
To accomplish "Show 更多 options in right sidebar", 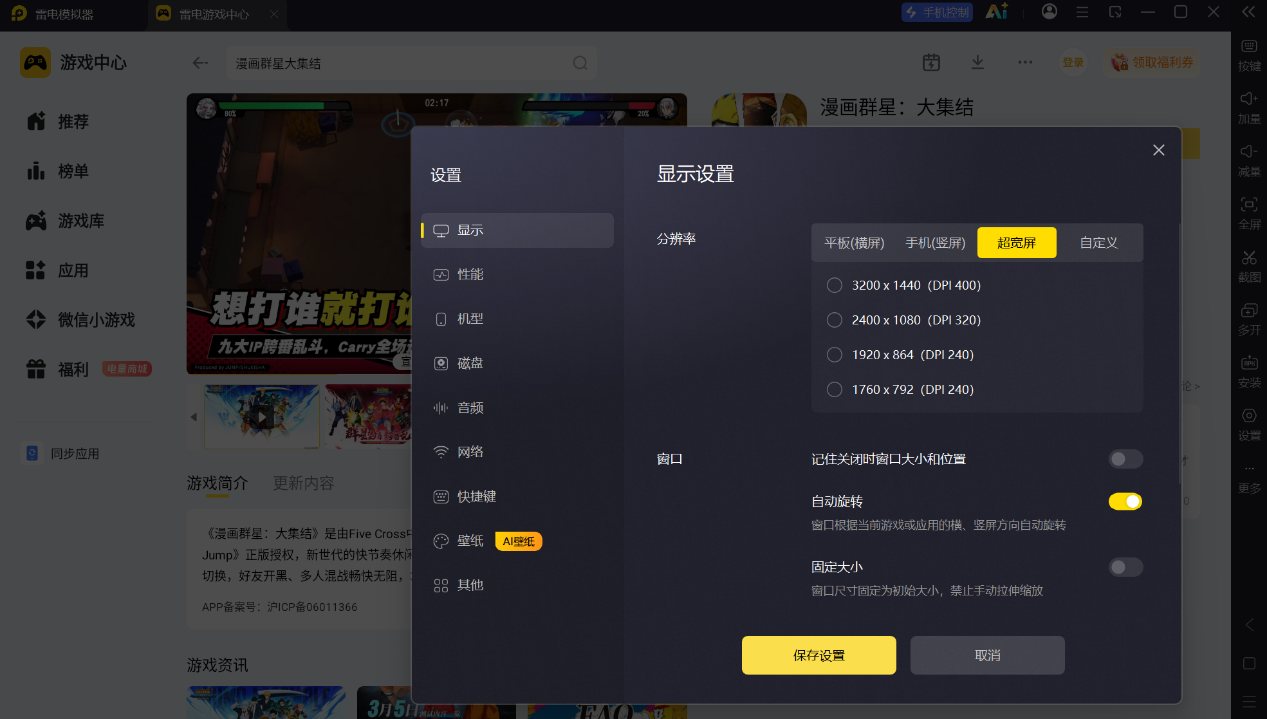I will [x=1249, y=478].
